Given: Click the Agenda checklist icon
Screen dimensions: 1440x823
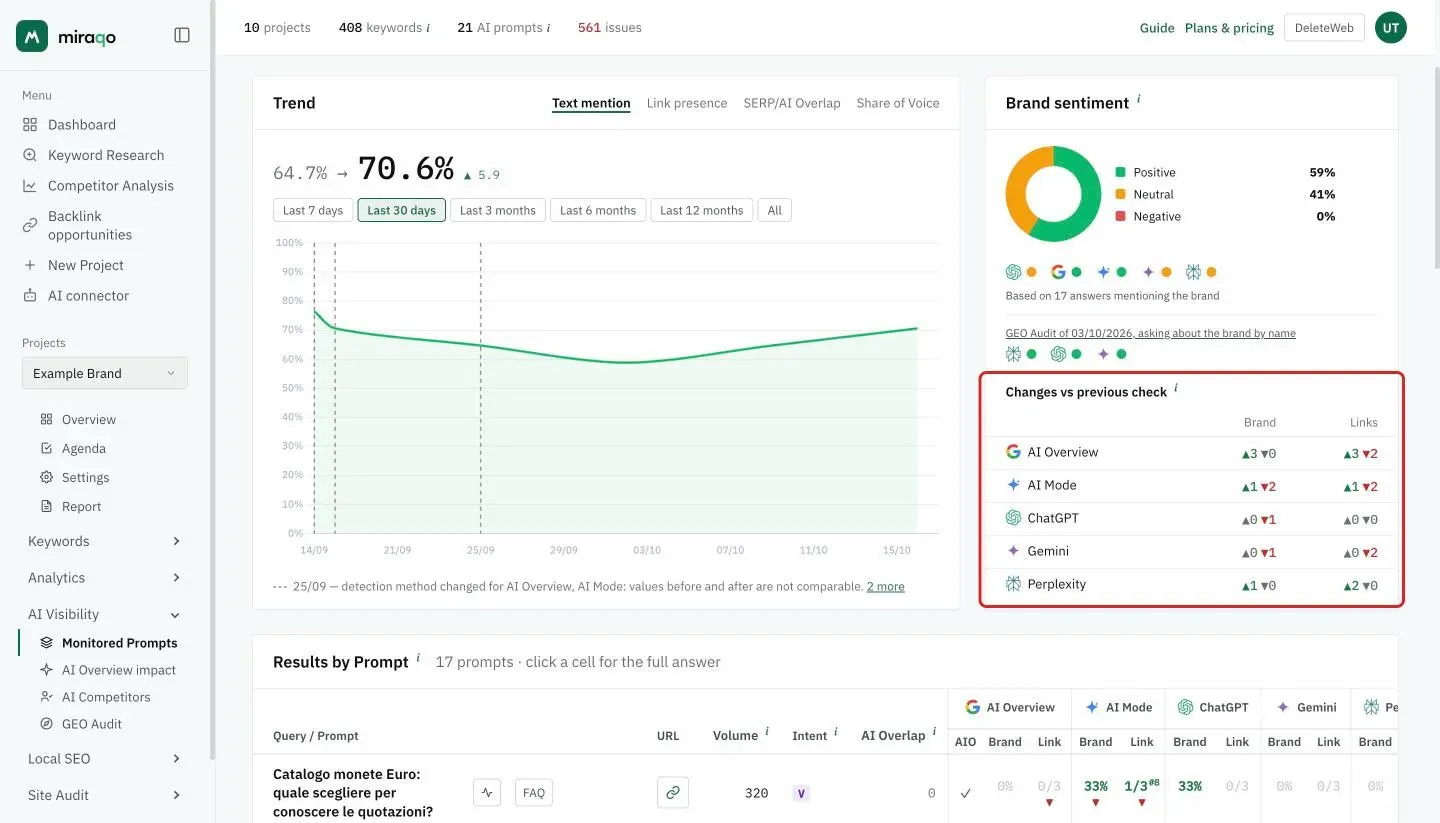Looking at the screenshot, I should click(x=46, y=449).
